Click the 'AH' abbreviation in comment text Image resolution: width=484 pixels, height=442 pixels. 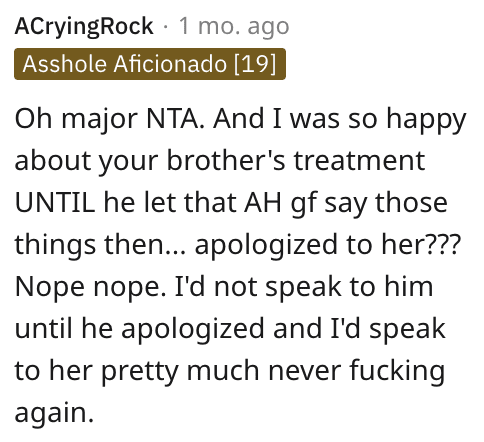263,203
